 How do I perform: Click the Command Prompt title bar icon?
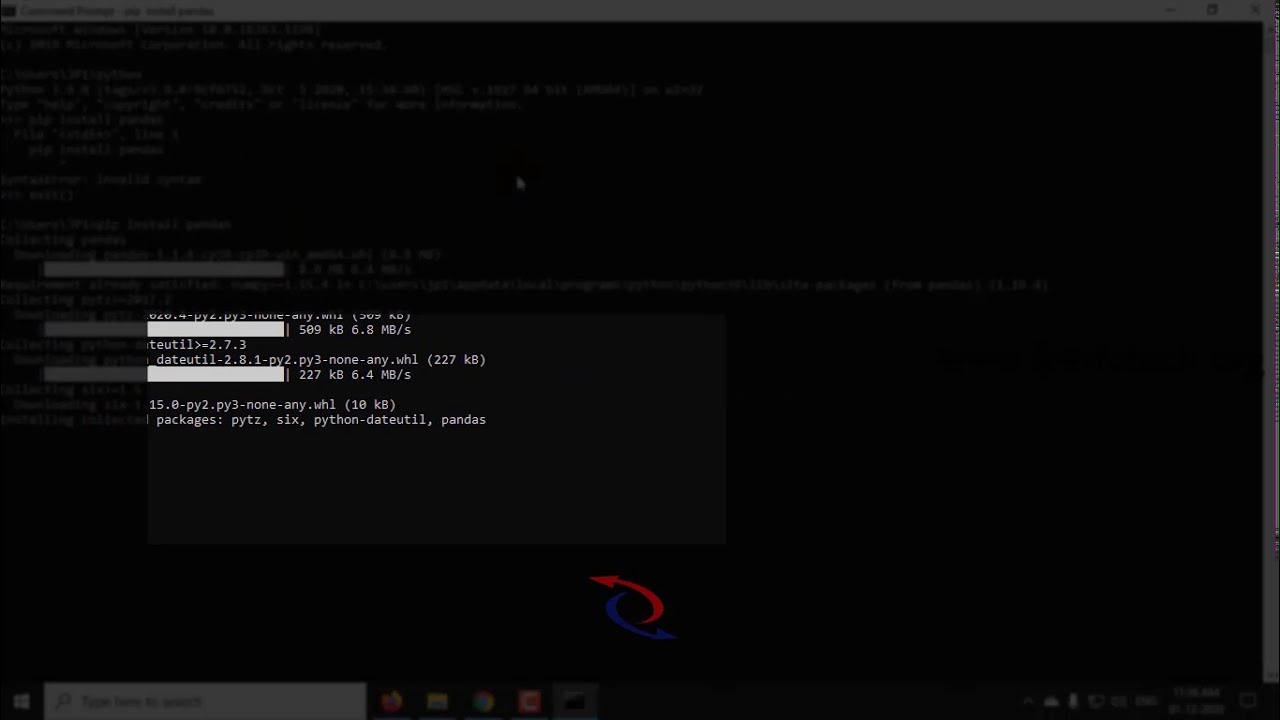pos(9,11)
